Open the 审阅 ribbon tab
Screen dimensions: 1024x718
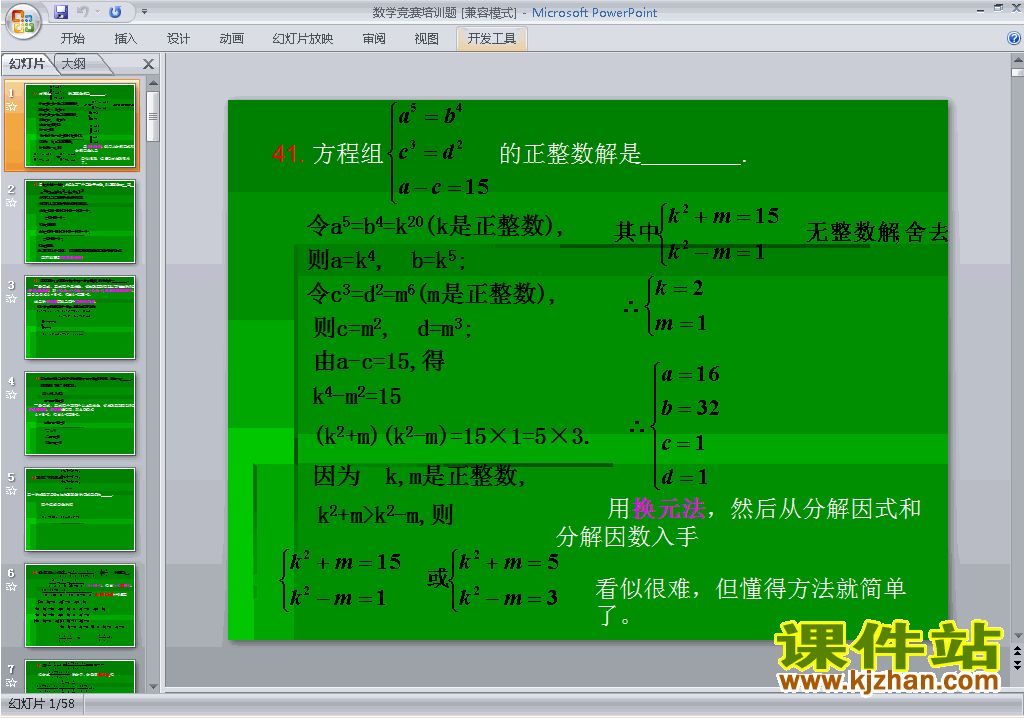(x=374, y=39)
